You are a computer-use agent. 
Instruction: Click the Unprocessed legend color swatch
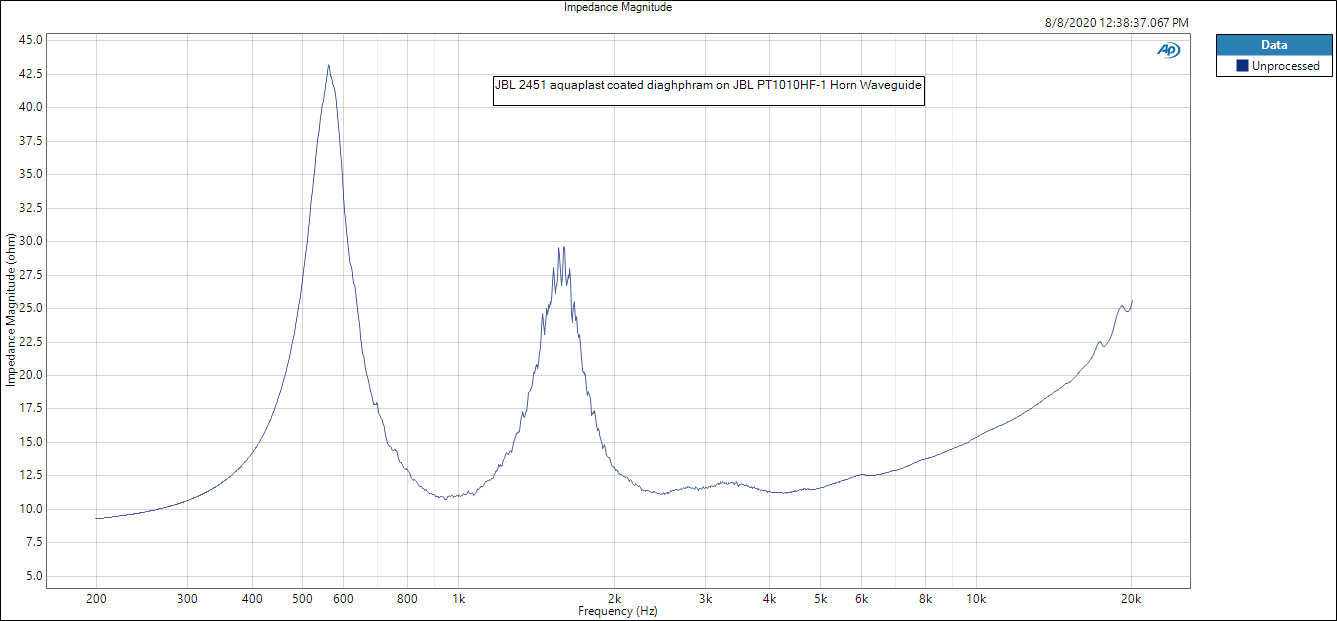tap(1242, 66)
